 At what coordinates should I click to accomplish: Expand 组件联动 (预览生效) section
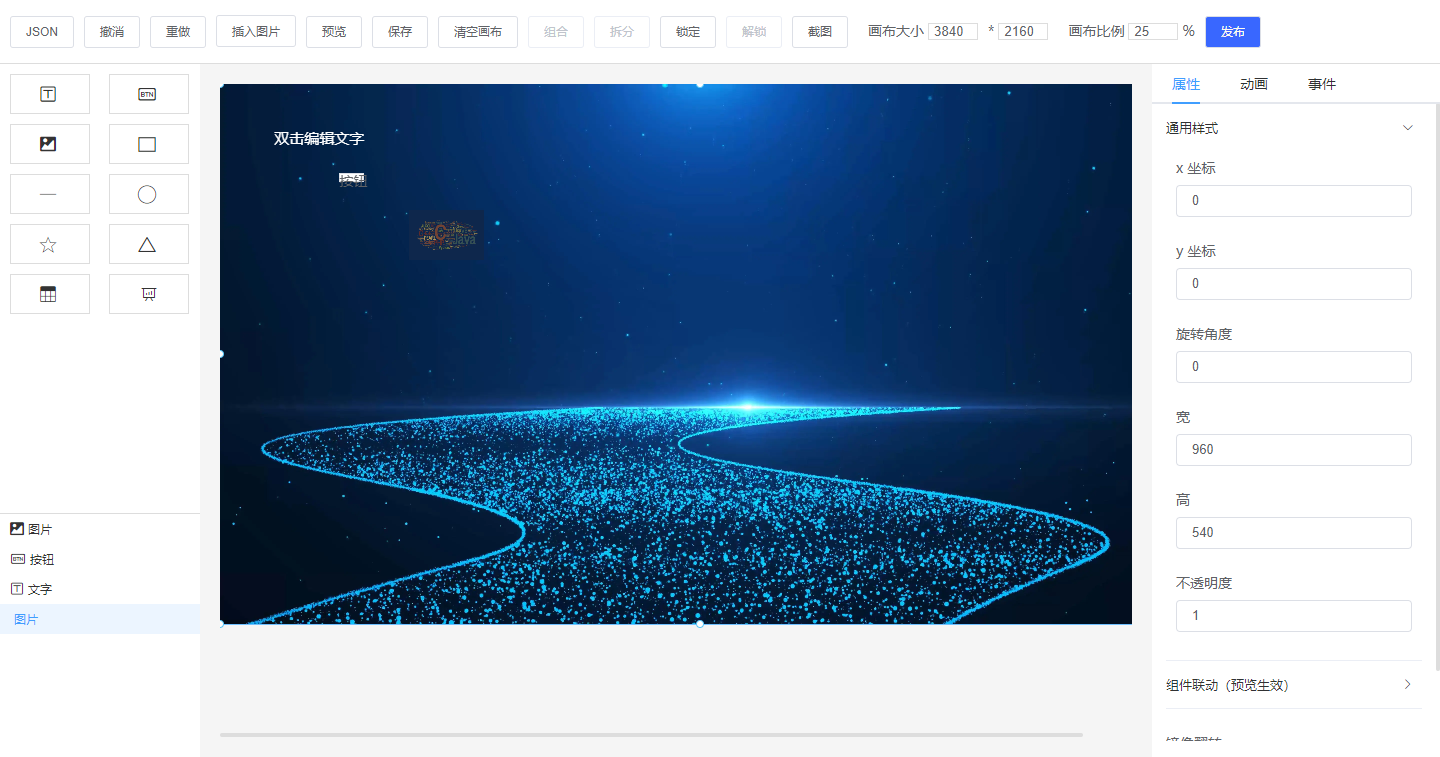1294,685
